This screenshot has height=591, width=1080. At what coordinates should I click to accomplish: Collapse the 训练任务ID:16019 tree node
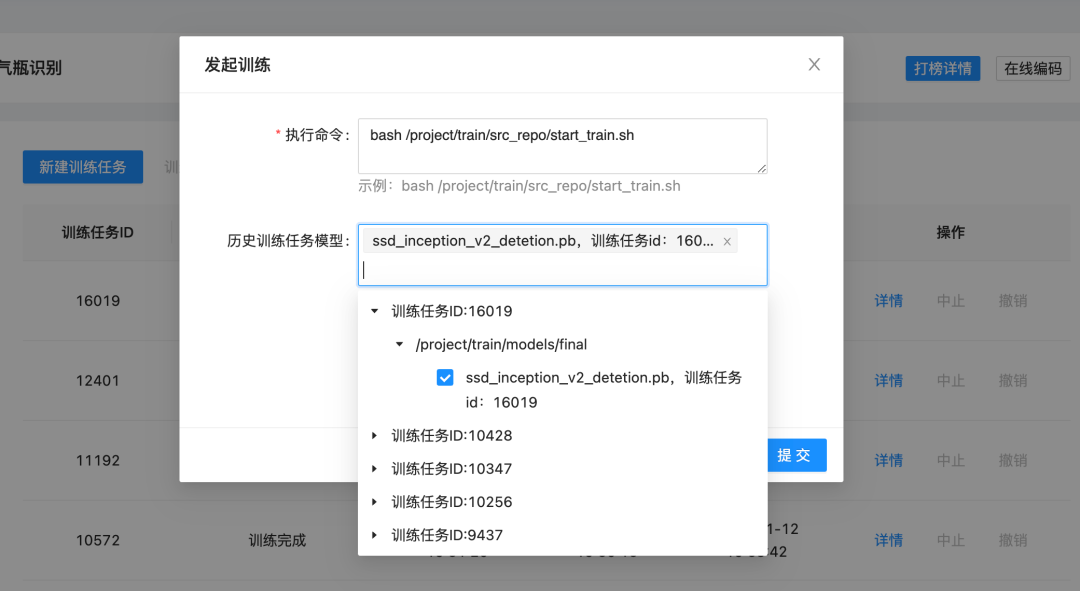tap(375, 311)
